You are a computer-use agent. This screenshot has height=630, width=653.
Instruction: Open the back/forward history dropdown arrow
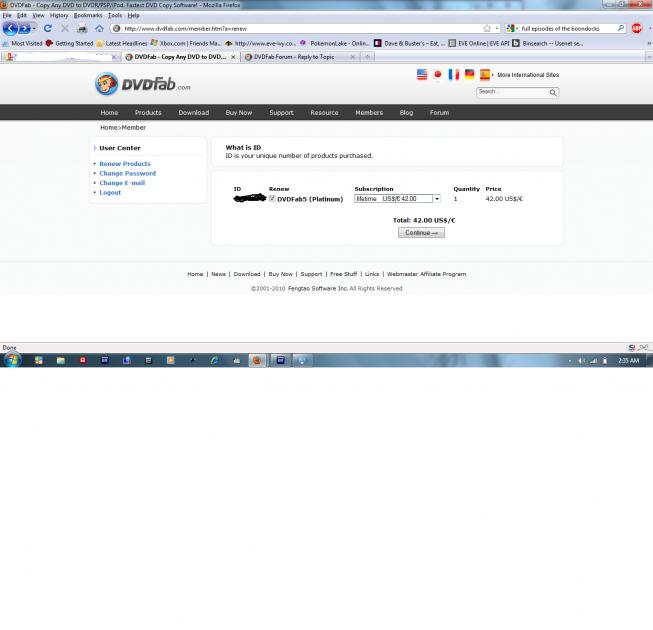click(35, 29)
